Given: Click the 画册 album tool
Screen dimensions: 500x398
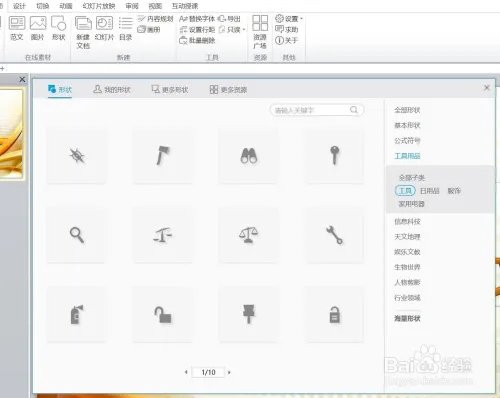Looking at the screenshot, I should [149, 30].
